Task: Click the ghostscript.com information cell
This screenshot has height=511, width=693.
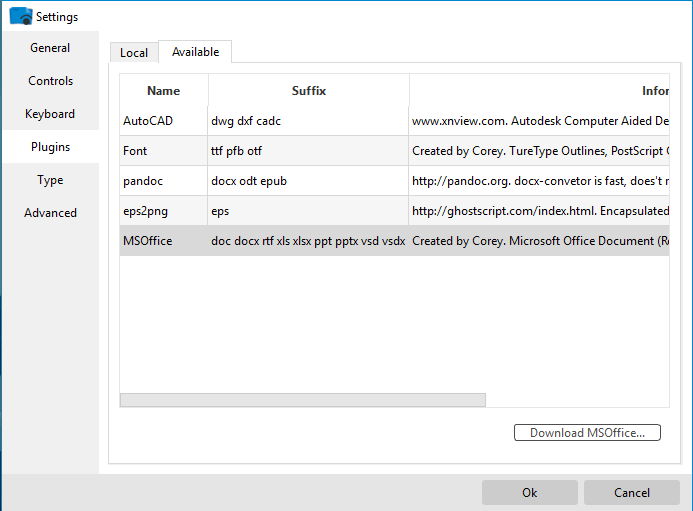Action: 539,211
